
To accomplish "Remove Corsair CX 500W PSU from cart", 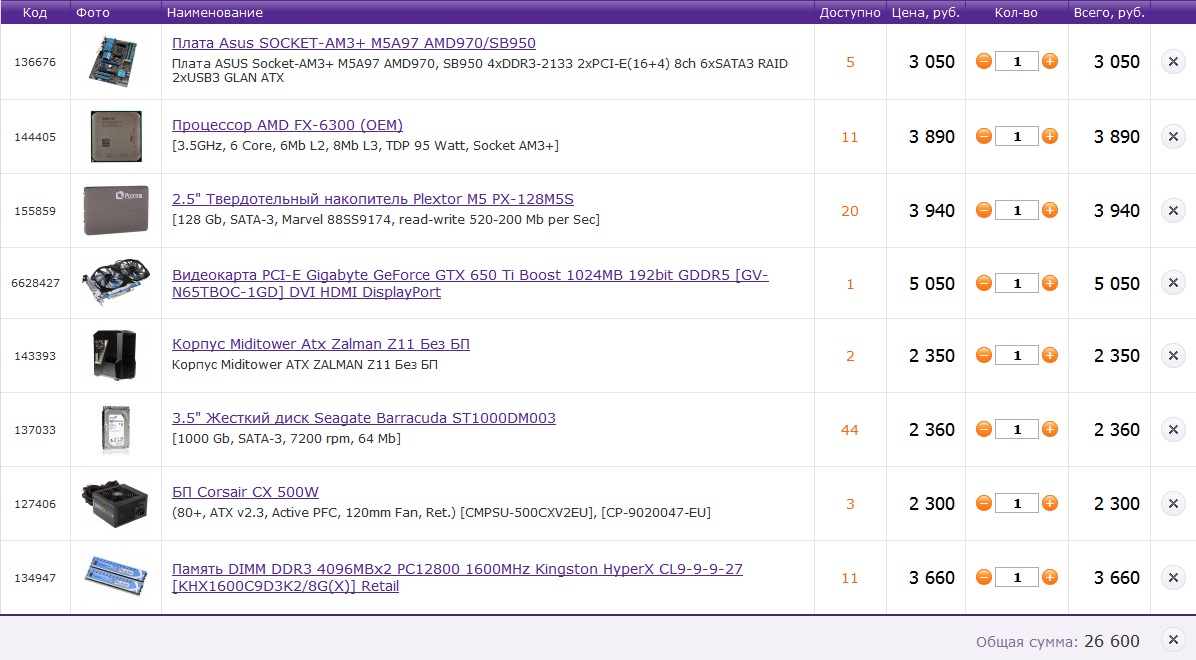I will tap(1173, 504).
